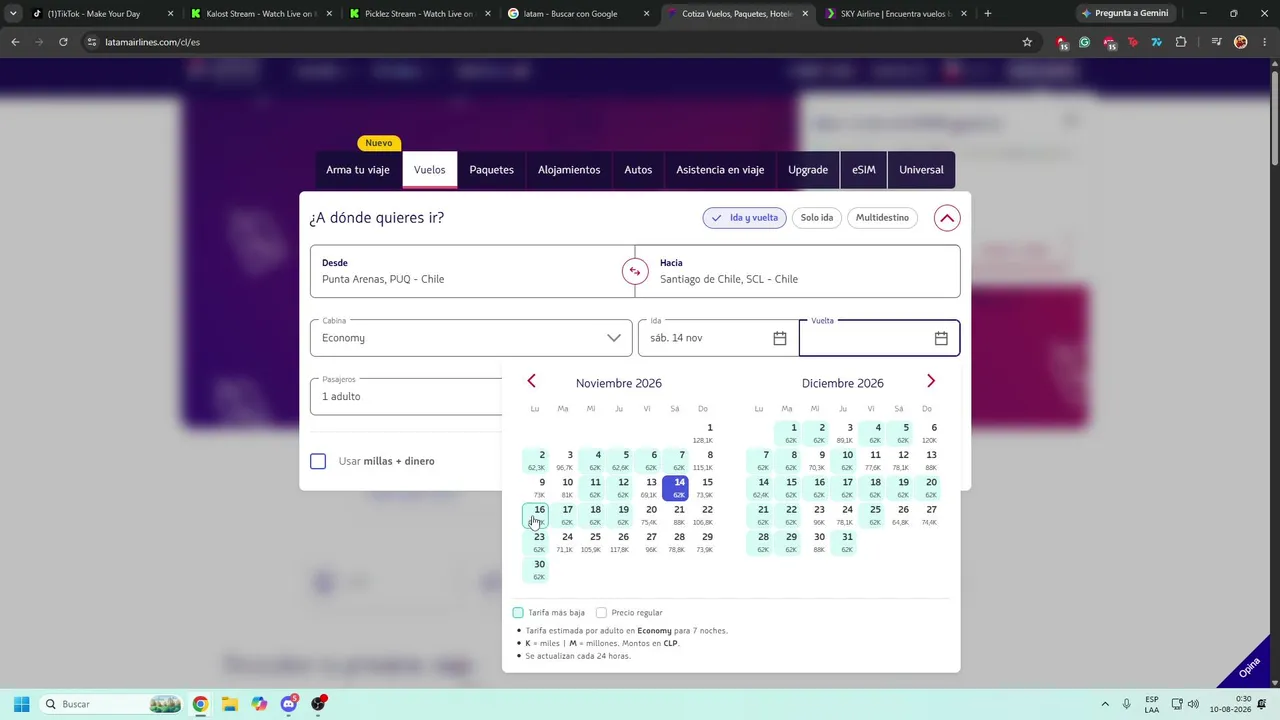Image resolution: width=1280 pixels, height=720 pixels.
Task: Click Pregunta a Gemini button
Action: click(x=1127, y=14)
